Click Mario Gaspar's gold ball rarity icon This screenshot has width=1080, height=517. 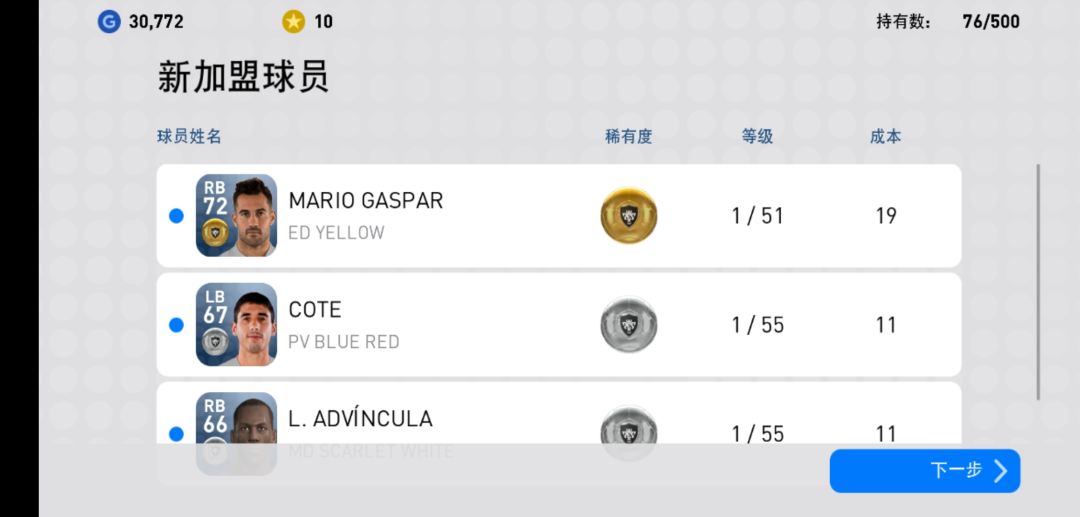click(628, 215)
